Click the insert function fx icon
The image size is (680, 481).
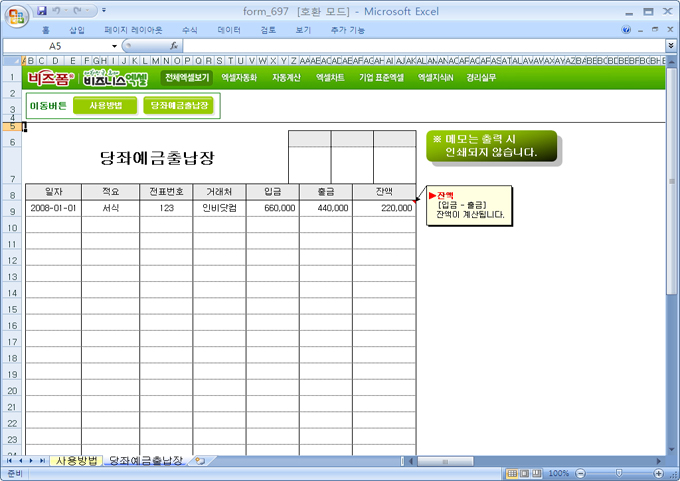[x=174, y=46]
